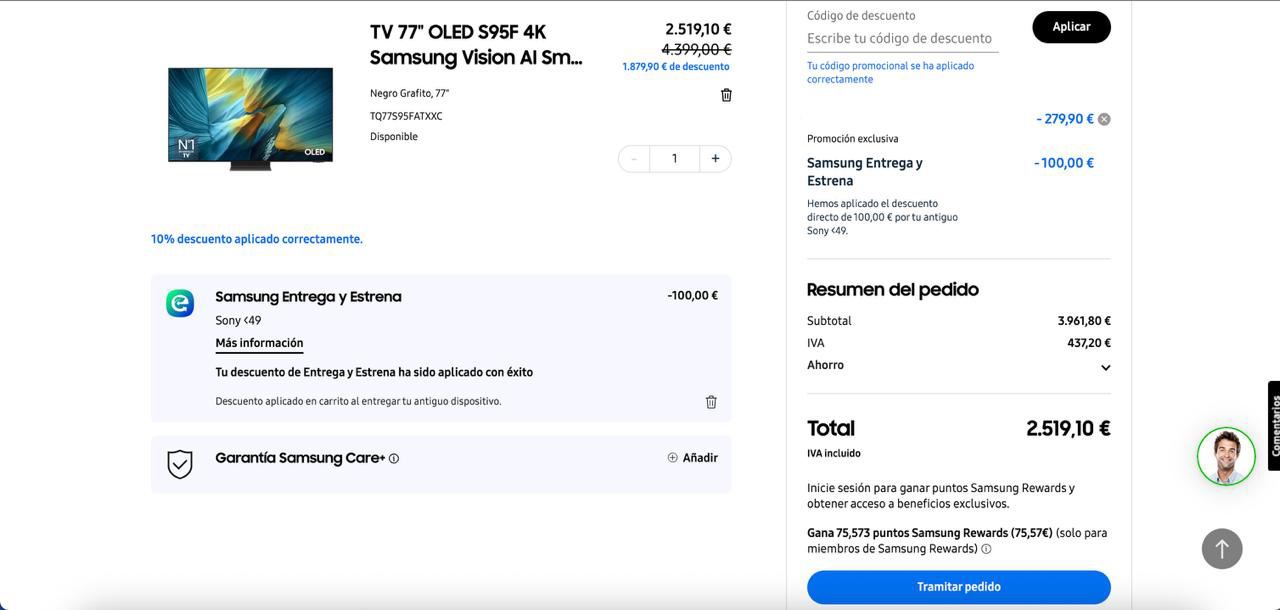Image resolution: width=1280 pixels, height=610 pixels.
Task: Delete the TV product from cart
Action: coord(726,95)
